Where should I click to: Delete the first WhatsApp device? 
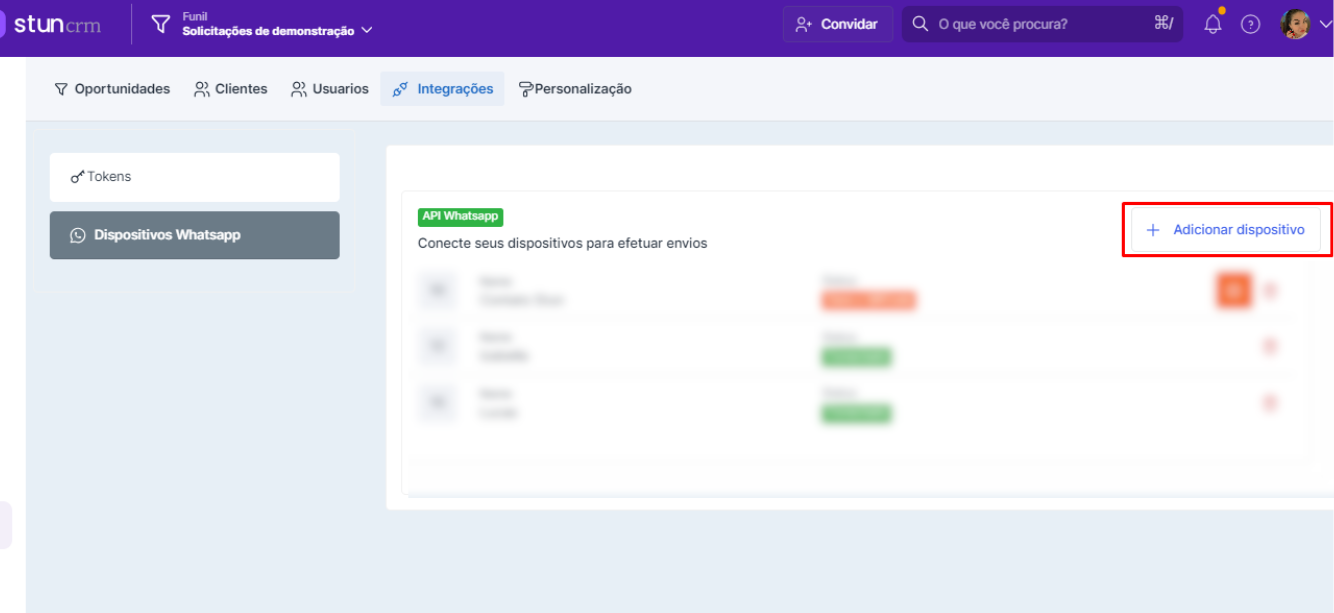click(x=1270, y=291)
